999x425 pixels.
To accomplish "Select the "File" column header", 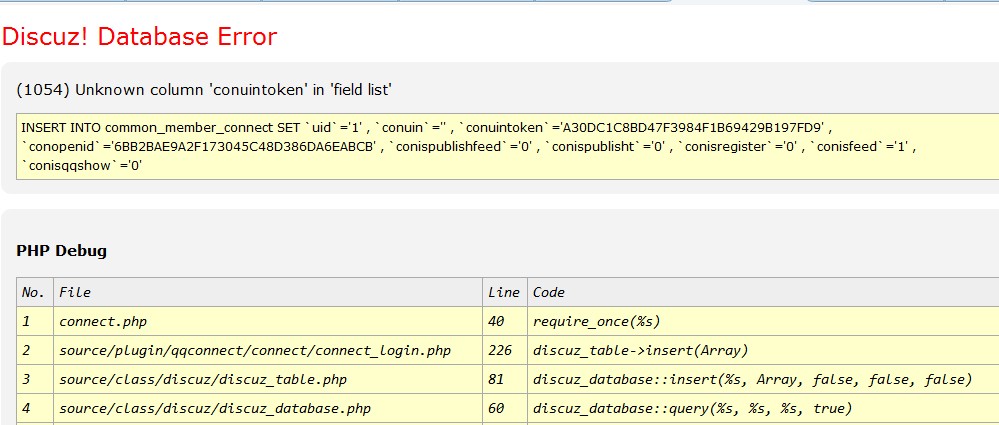I will pyautogui.click(x=76, y=292).
